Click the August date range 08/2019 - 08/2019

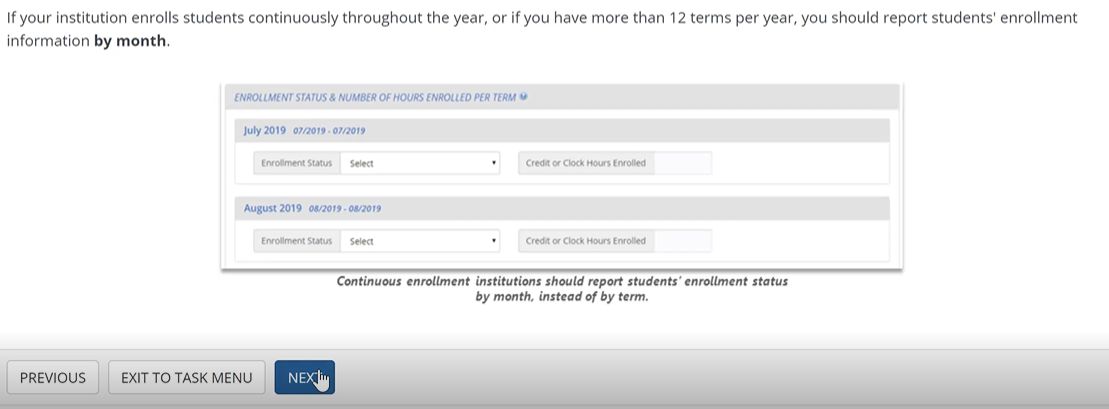click(x=345, y=209)
